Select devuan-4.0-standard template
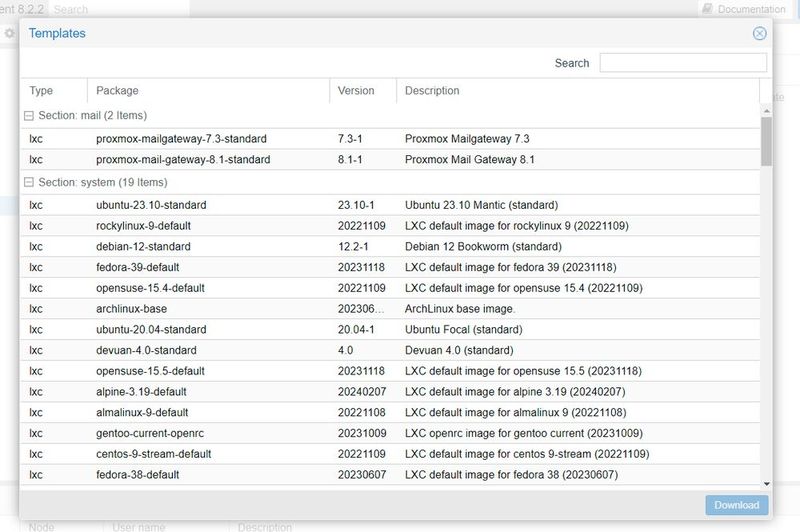 pyautogui.click(x=390, y=350)
